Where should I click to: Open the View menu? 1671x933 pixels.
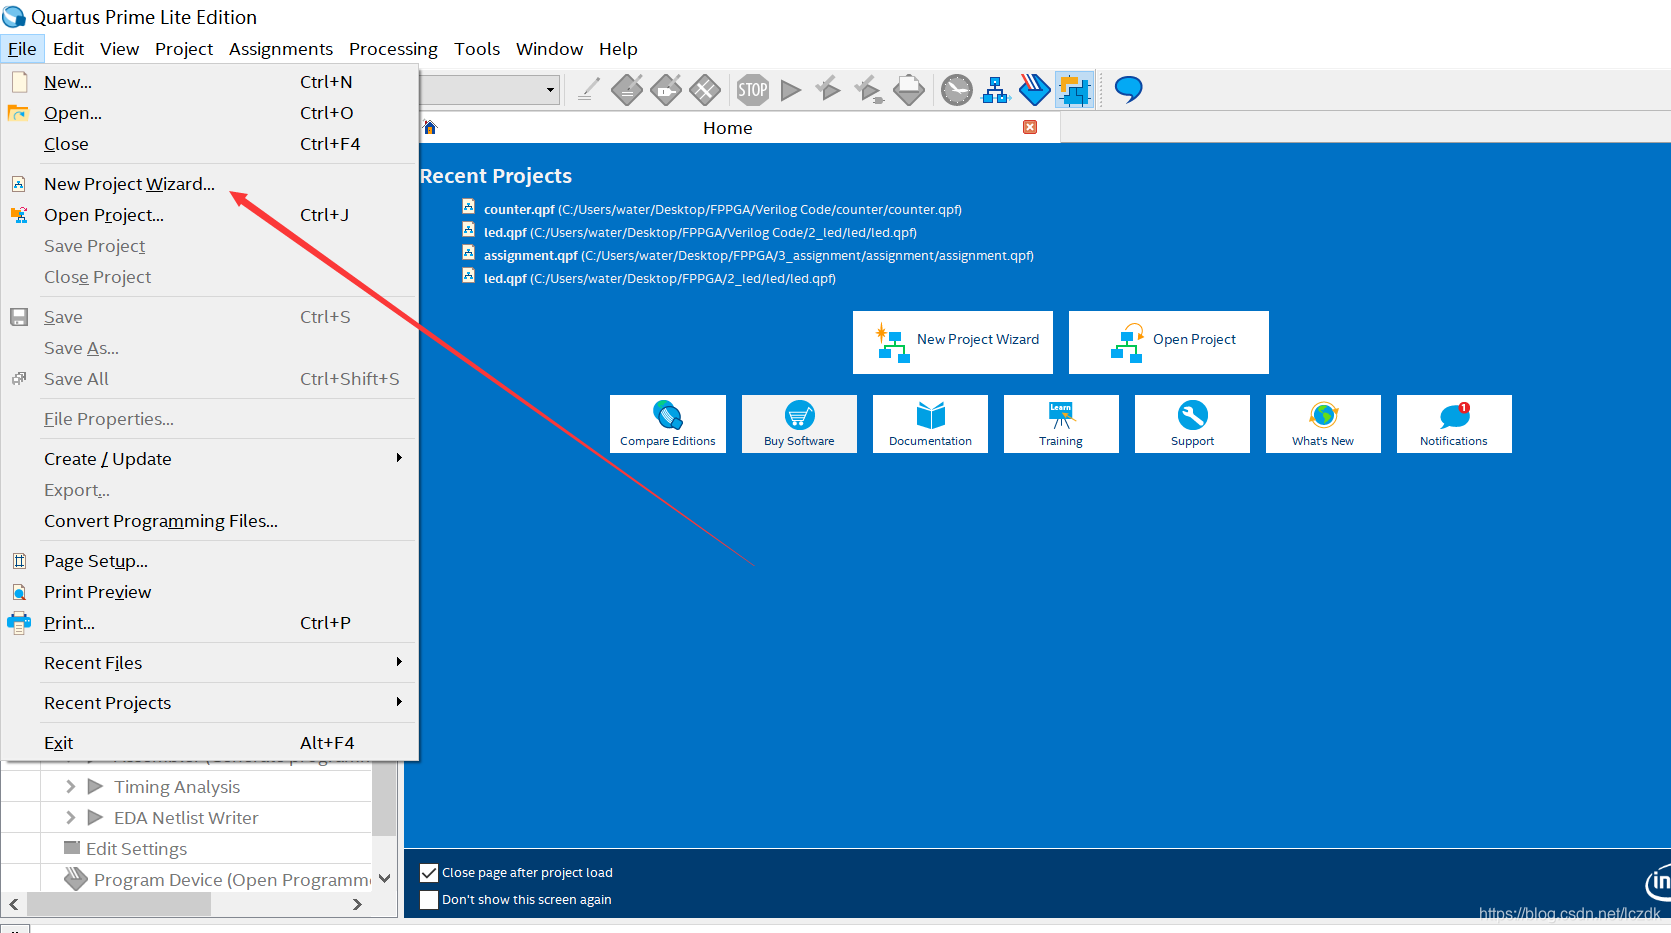point(119,49)
